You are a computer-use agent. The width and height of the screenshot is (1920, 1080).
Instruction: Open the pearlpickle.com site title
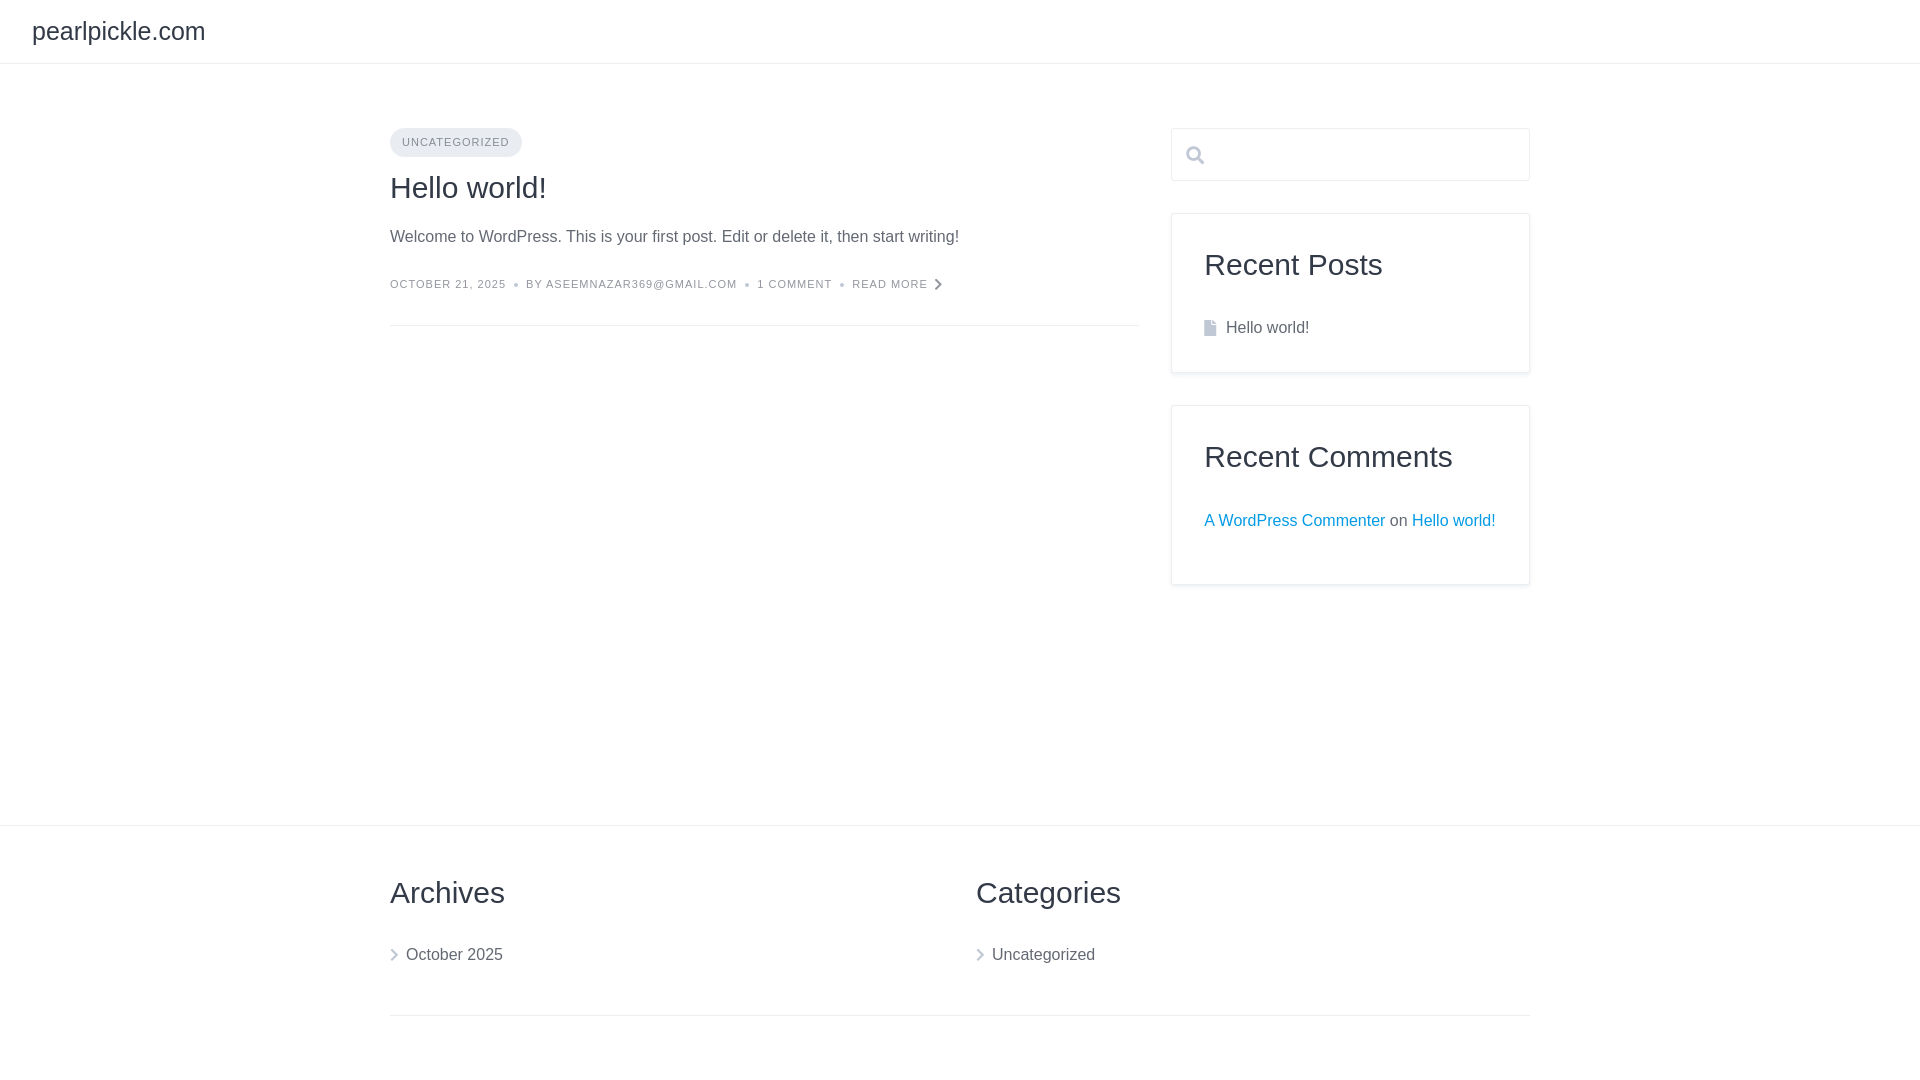(118, 31)
